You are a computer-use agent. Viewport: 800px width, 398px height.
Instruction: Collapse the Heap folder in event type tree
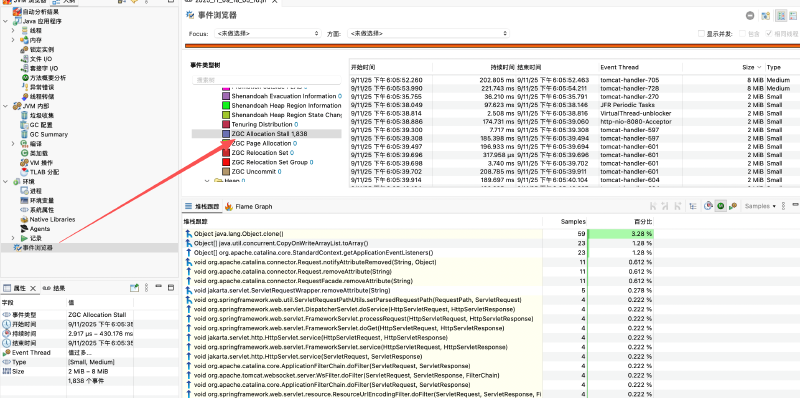point(207,181)
